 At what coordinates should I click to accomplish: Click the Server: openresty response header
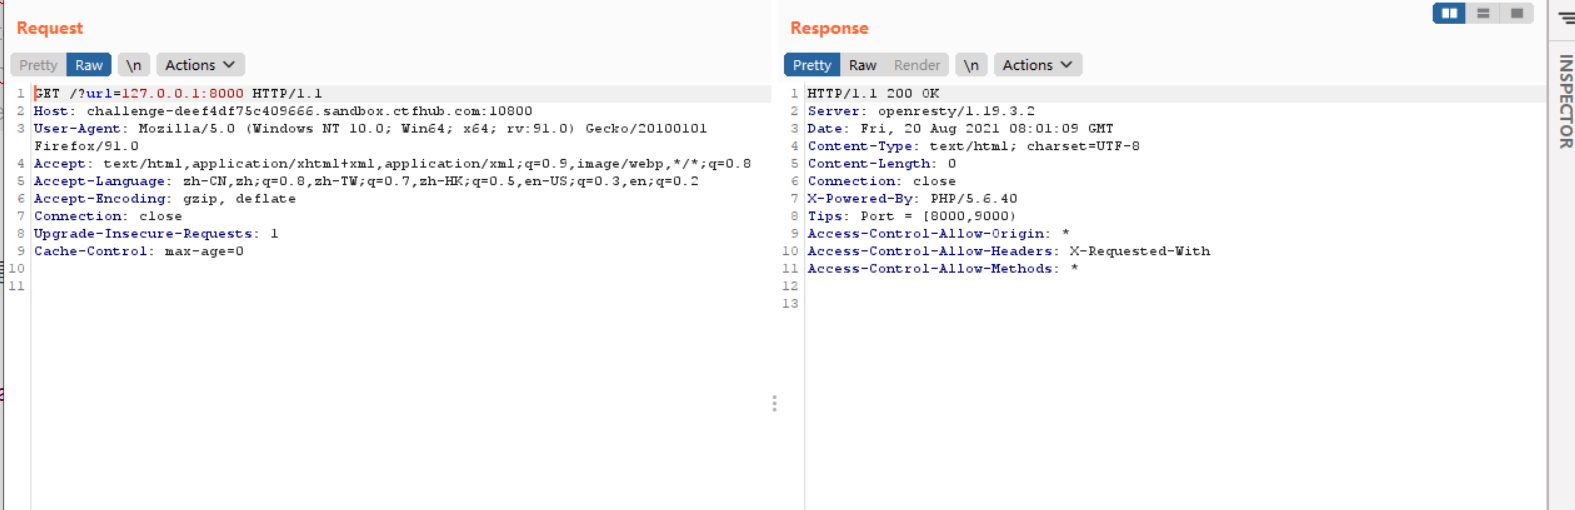click(x=921, y=111)
